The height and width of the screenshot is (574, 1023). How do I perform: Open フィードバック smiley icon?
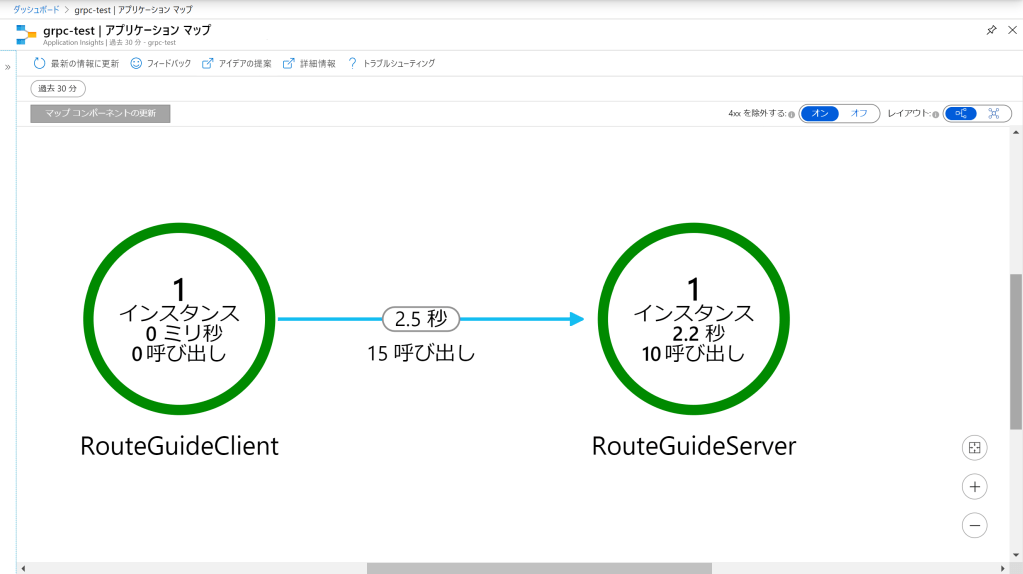click(x=136, y=63)
